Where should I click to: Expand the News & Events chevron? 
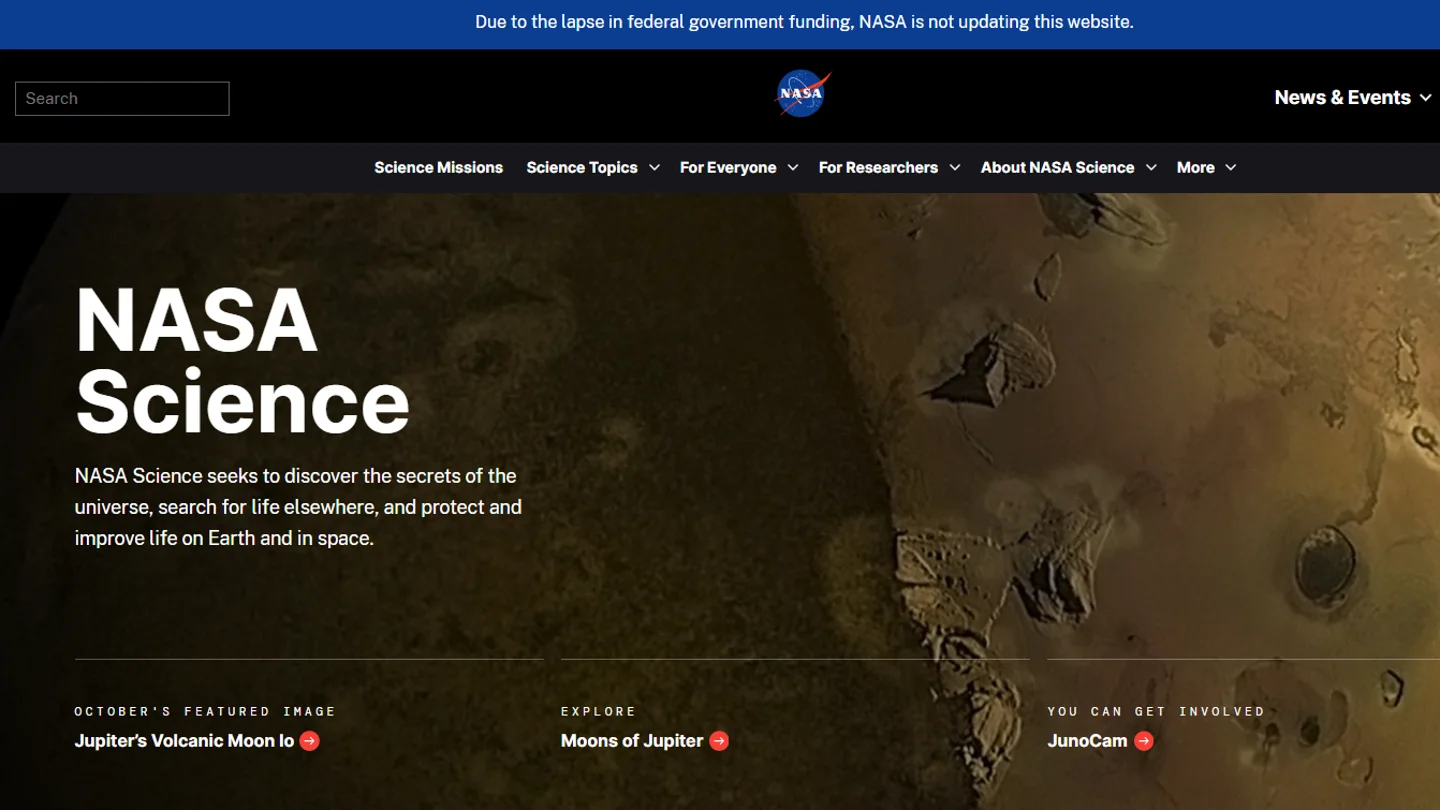point(1426,98)
